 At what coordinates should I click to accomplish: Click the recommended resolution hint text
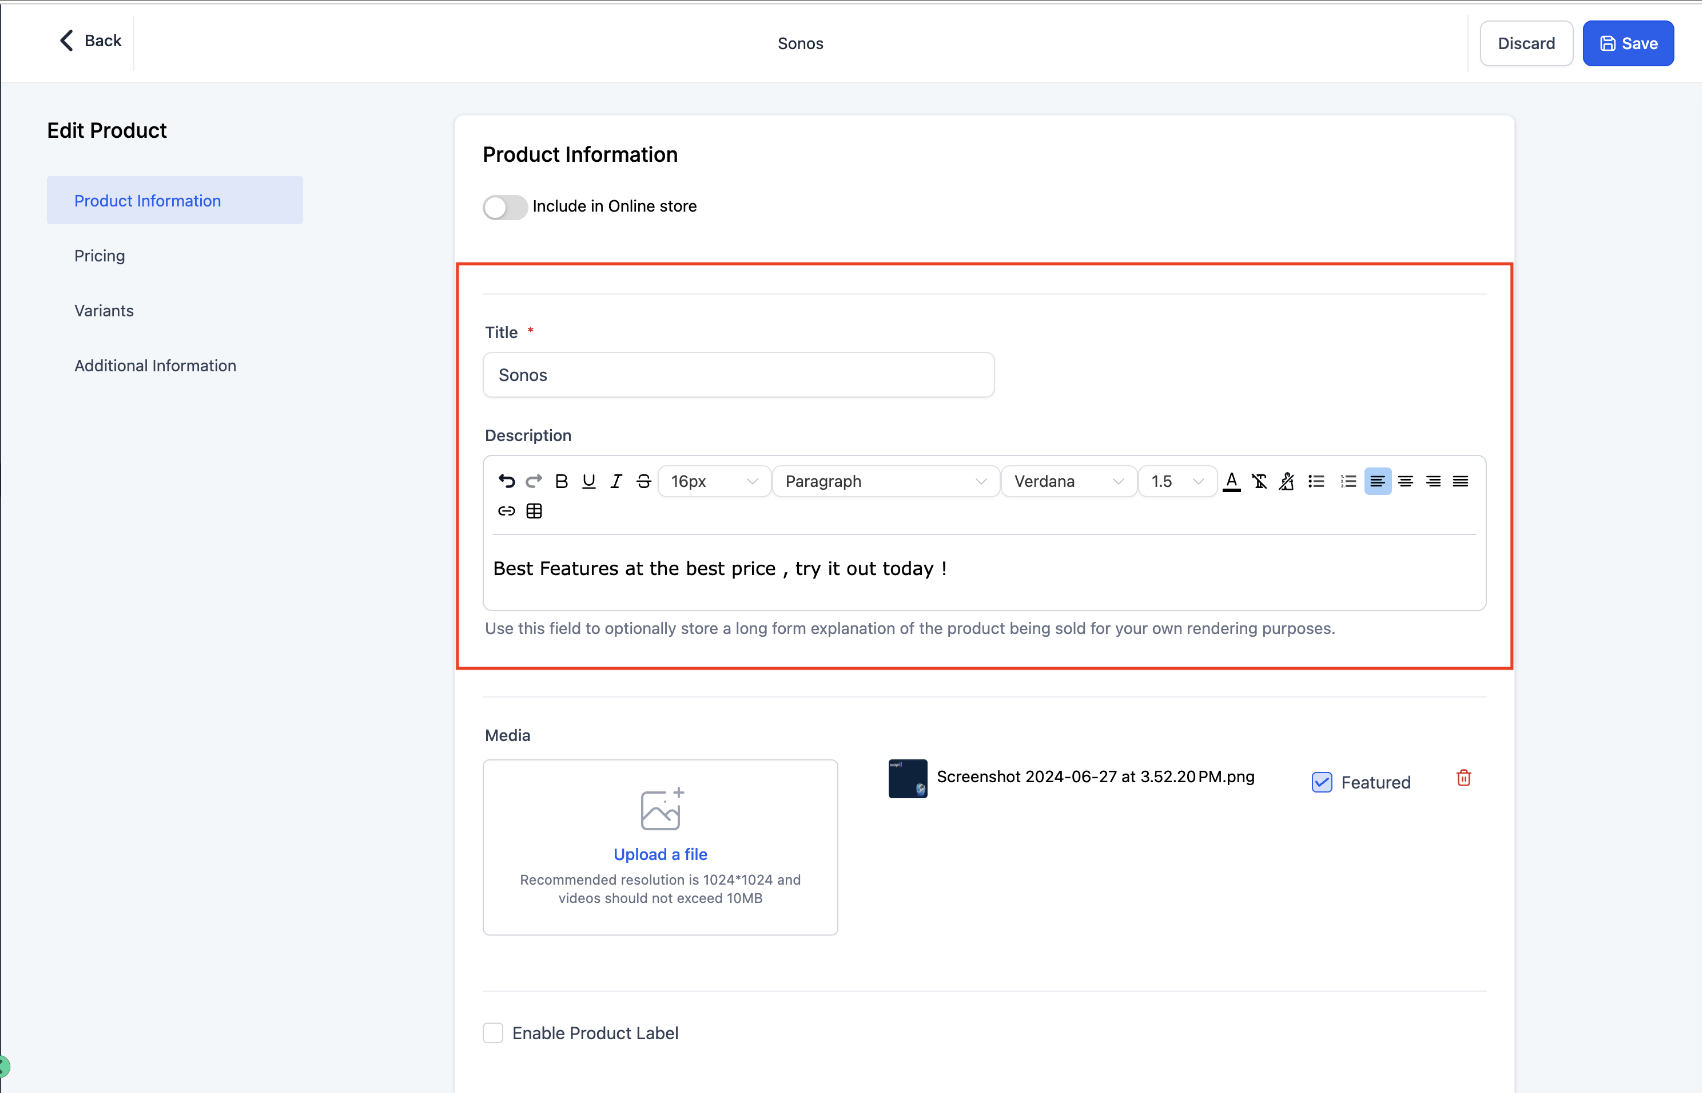pyautogui.click(x=661, y=889)
